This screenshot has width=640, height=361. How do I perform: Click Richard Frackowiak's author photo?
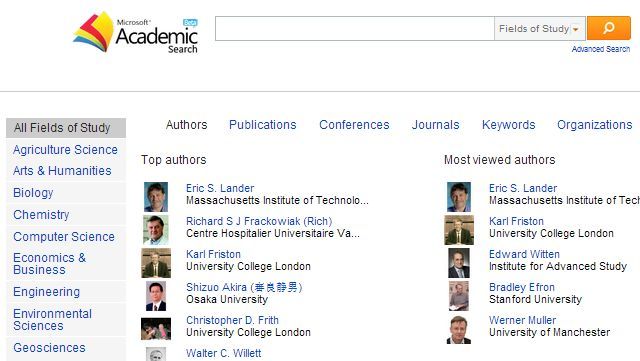tap(156, 230)
